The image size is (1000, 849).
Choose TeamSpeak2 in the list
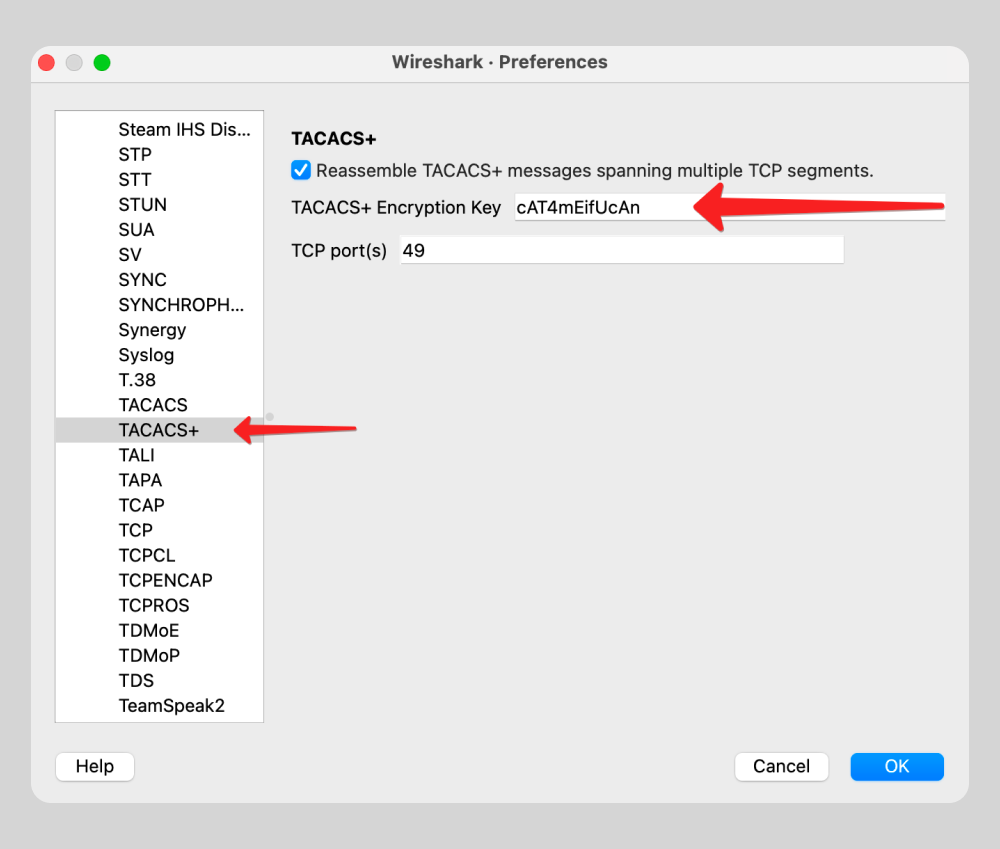coord(172,705)
